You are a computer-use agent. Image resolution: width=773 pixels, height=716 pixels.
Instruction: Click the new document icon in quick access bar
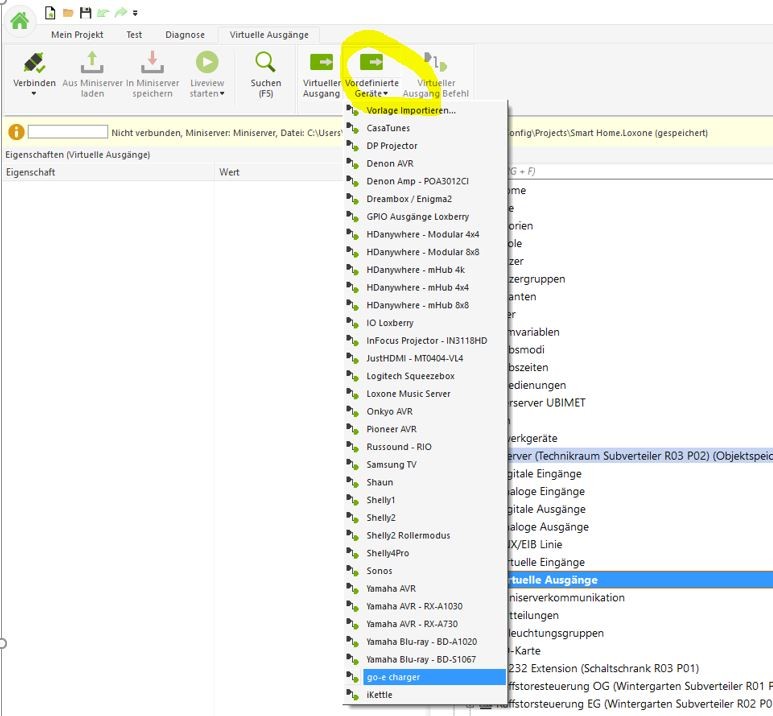tap(50, 13)
